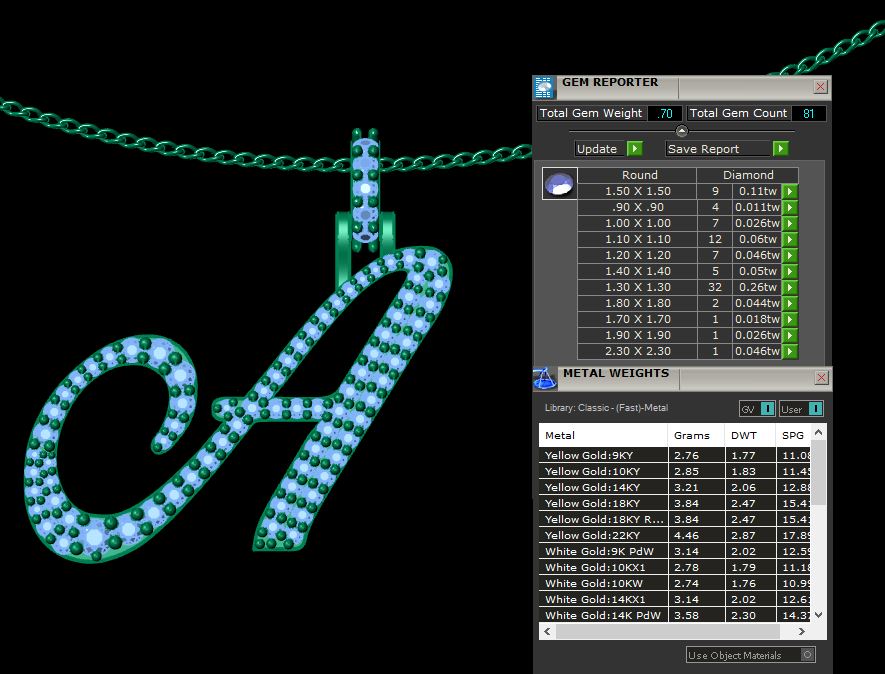
Task: Toggle Use Object Materials option
Action: pyautogui.click(x=751, y=655)
